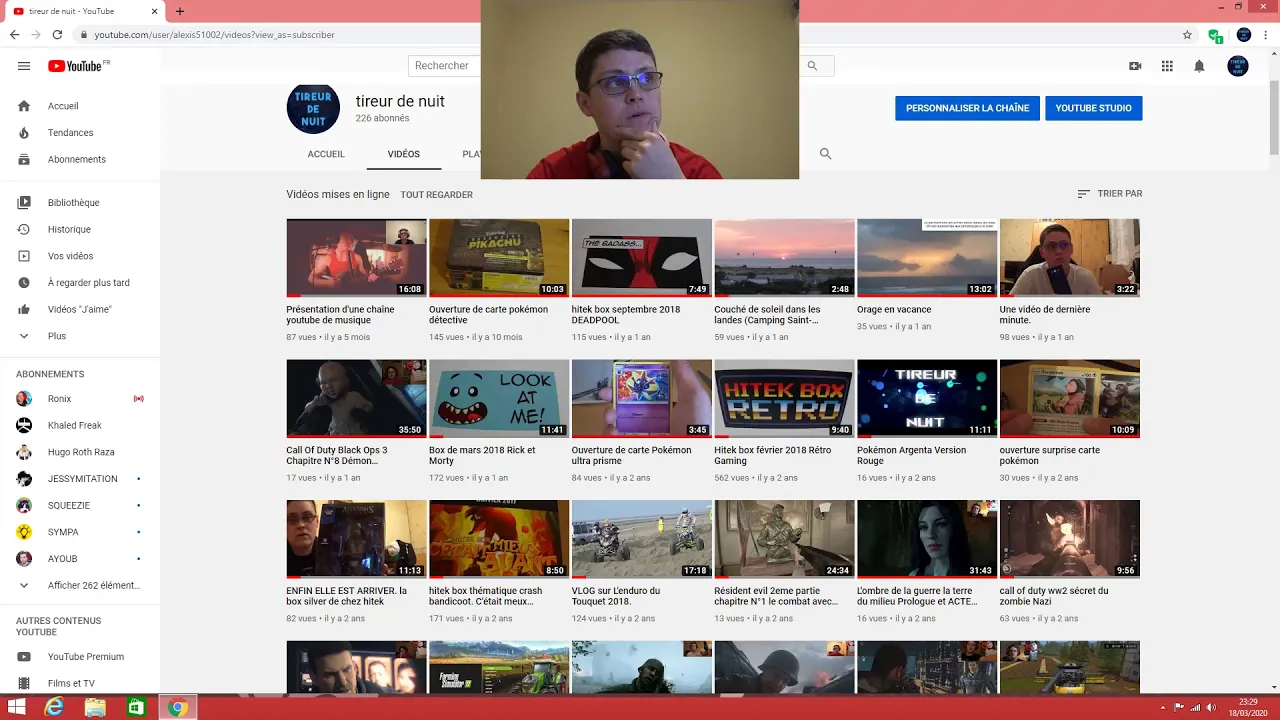Screen dimensions: 1280x720
Task: Open the notifications bell
Action: [1199, 66]
